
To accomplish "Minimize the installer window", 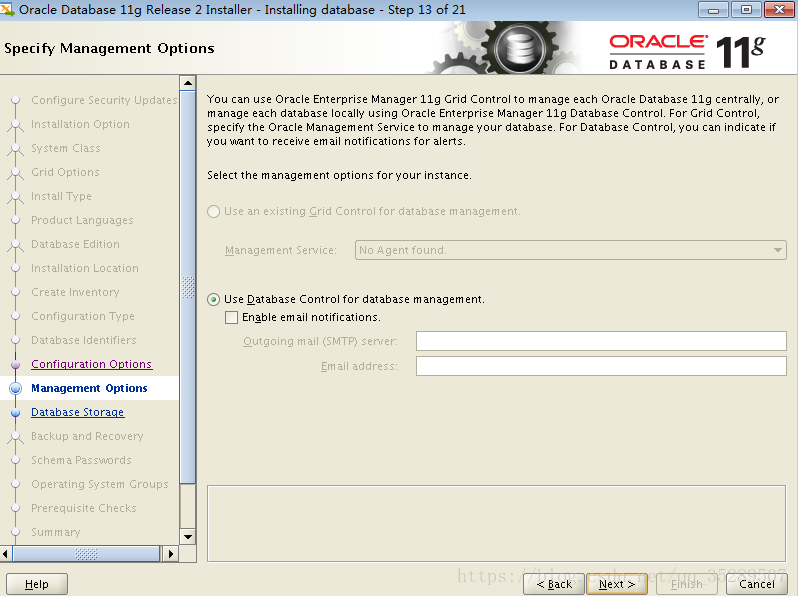I will click(x=714, y=10).
